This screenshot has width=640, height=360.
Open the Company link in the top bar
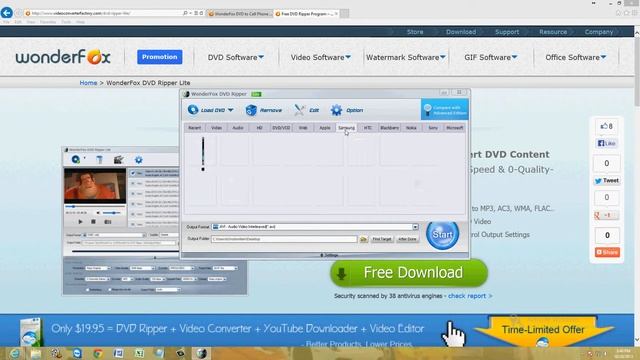(x=599, y=32)
